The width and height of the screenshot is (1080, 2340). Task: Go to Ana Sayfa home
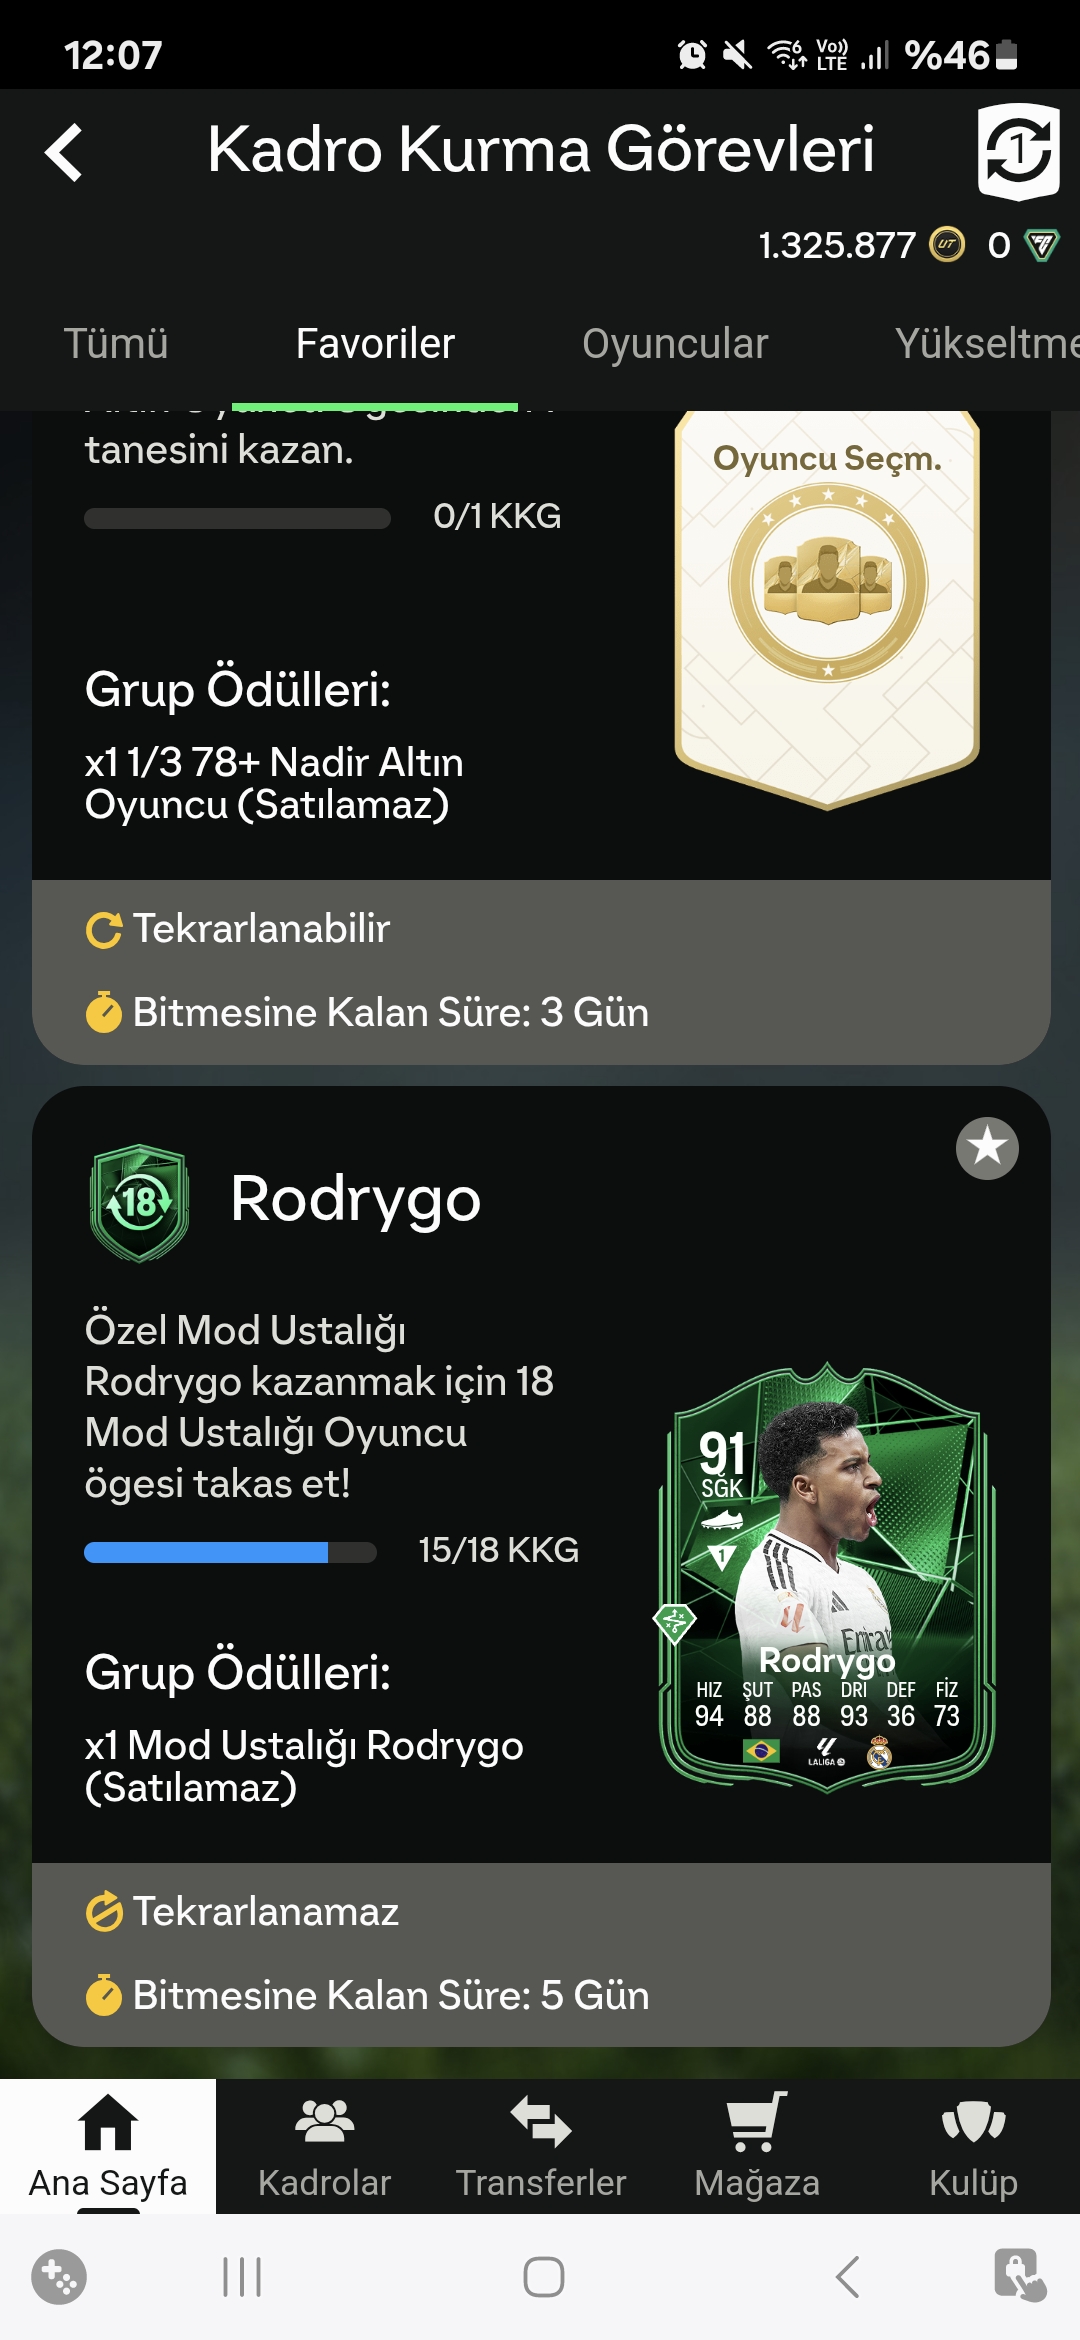(108, 2146)
